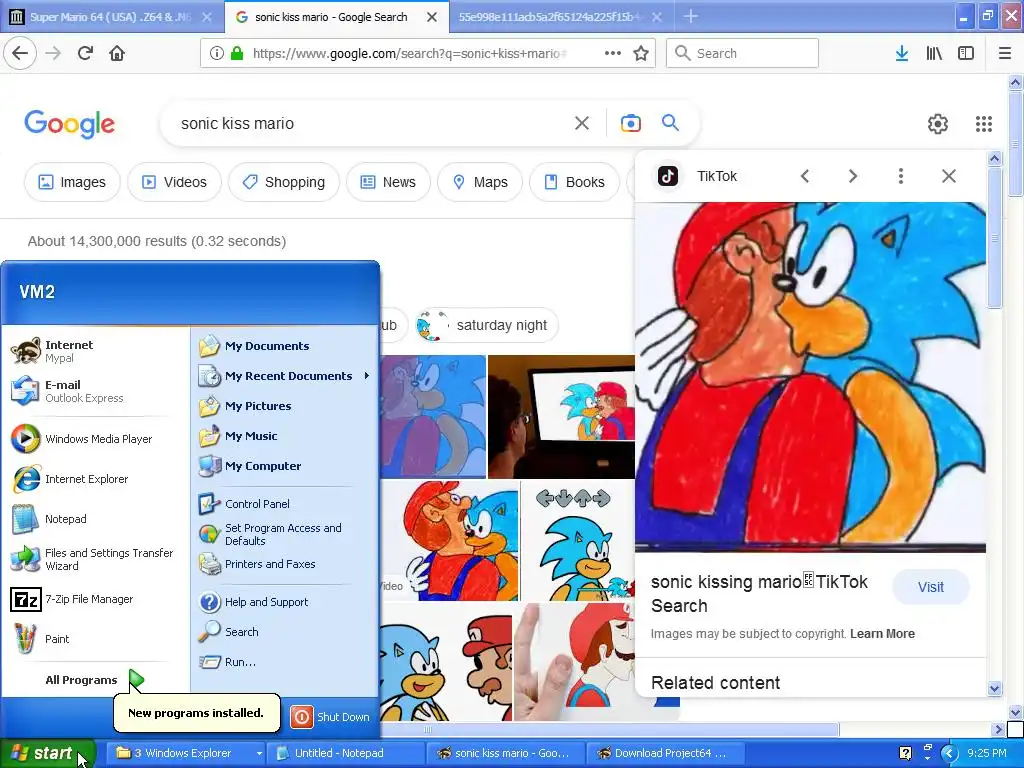Open Google settings gear
The width and height of the screenshot is (1024, 768).
point(938,123)
